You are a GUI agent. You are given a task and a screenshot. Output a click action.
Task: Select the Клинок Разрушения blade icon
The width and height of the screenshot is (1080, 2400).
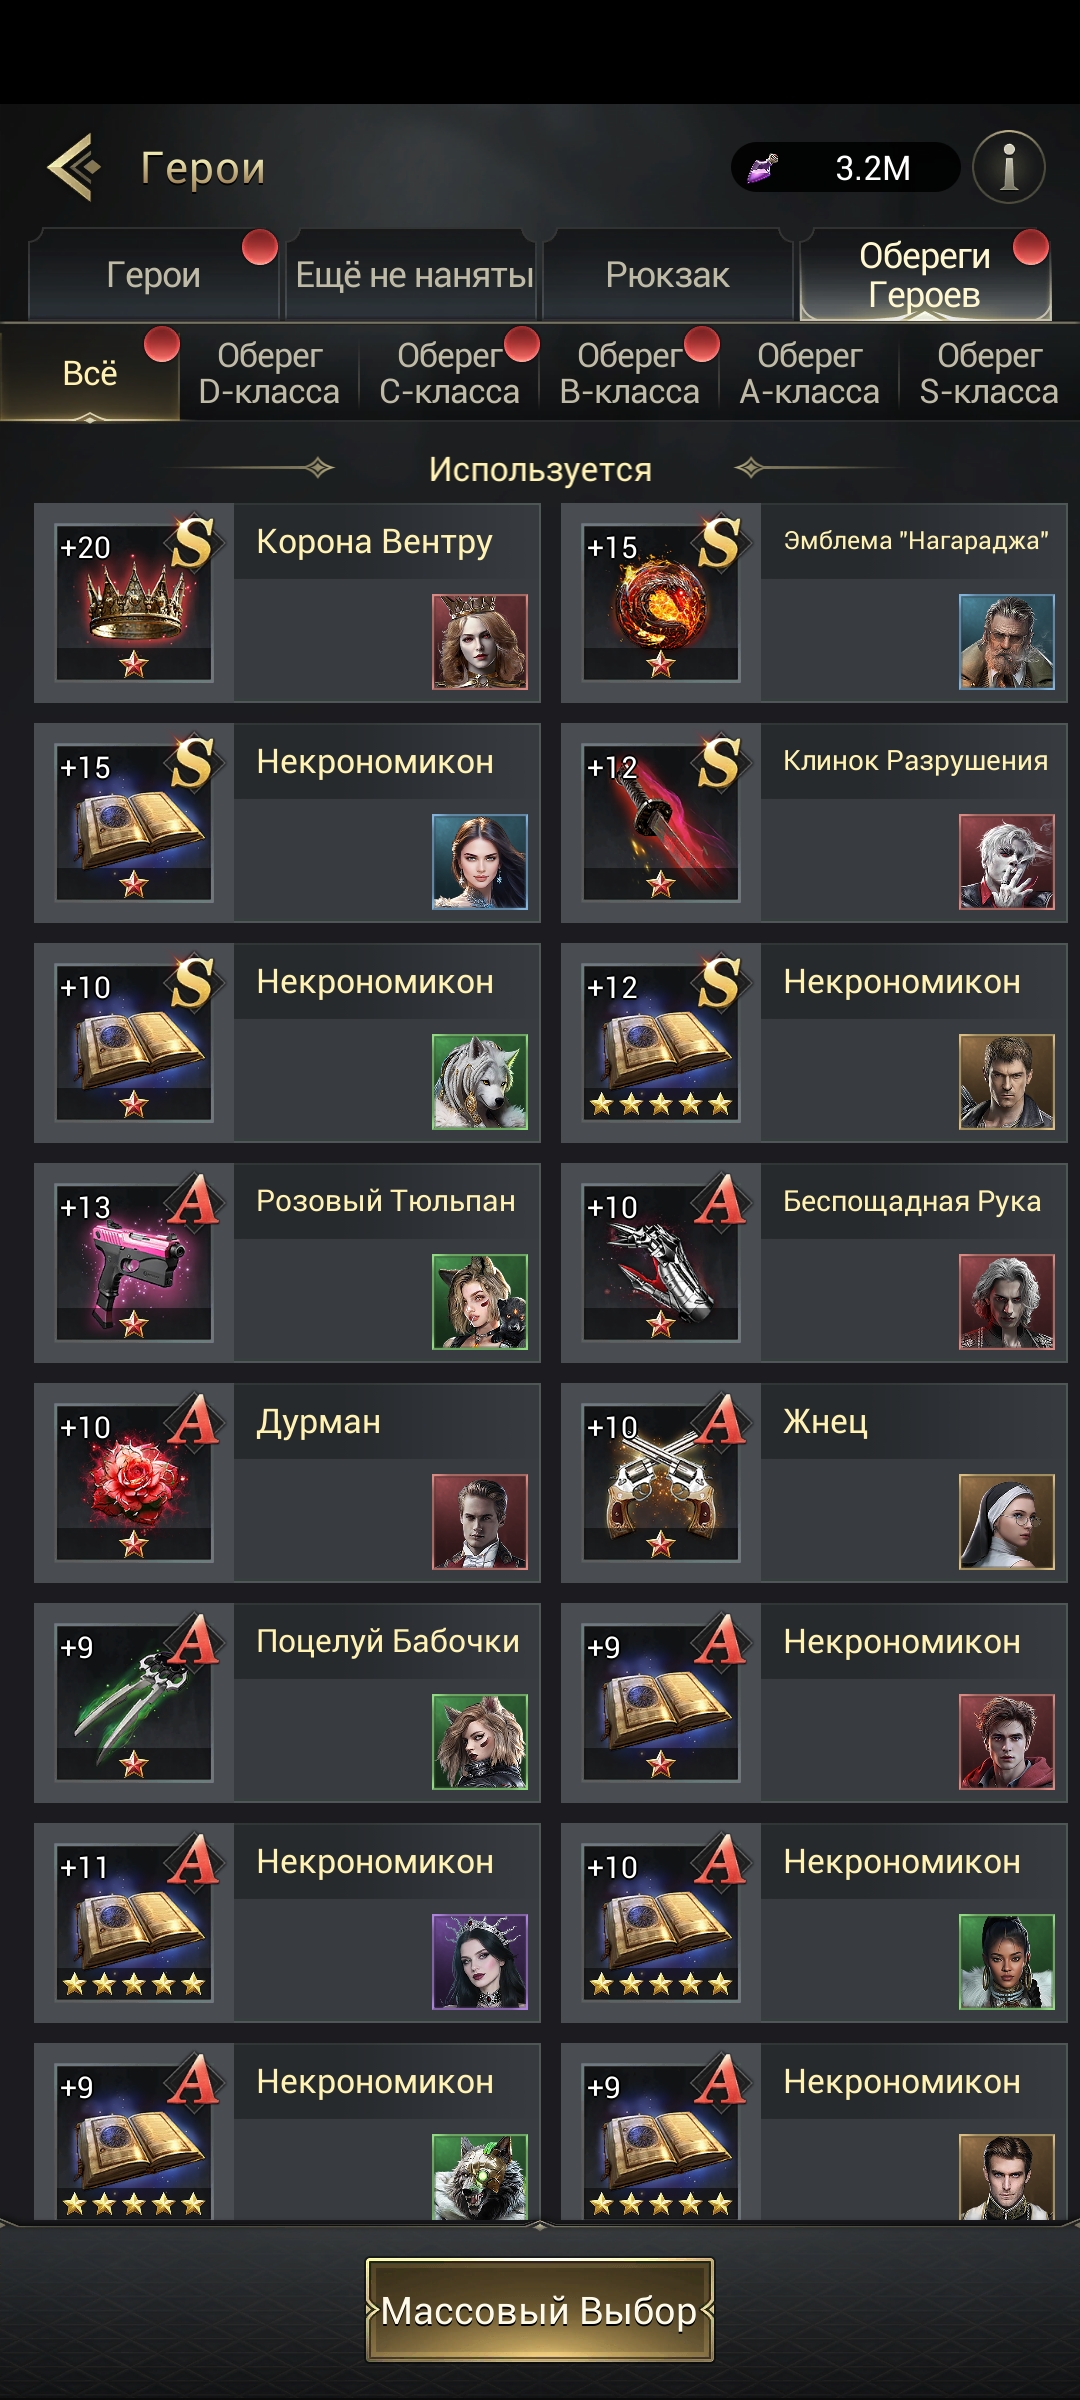click(x=661, y=823)
